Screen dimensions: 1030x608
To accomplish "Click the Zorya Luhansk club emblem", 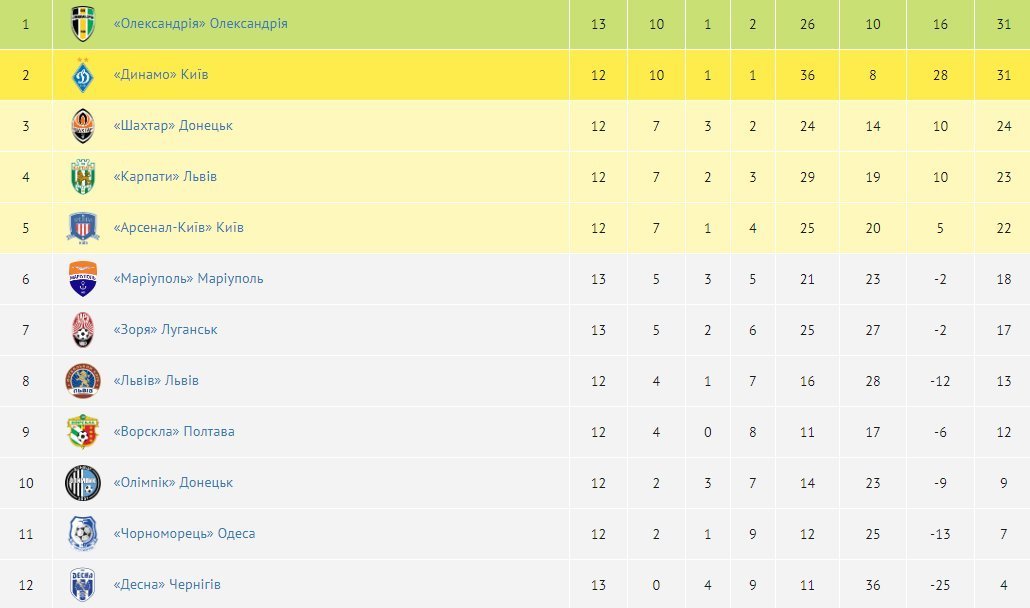I will (82, 330).
